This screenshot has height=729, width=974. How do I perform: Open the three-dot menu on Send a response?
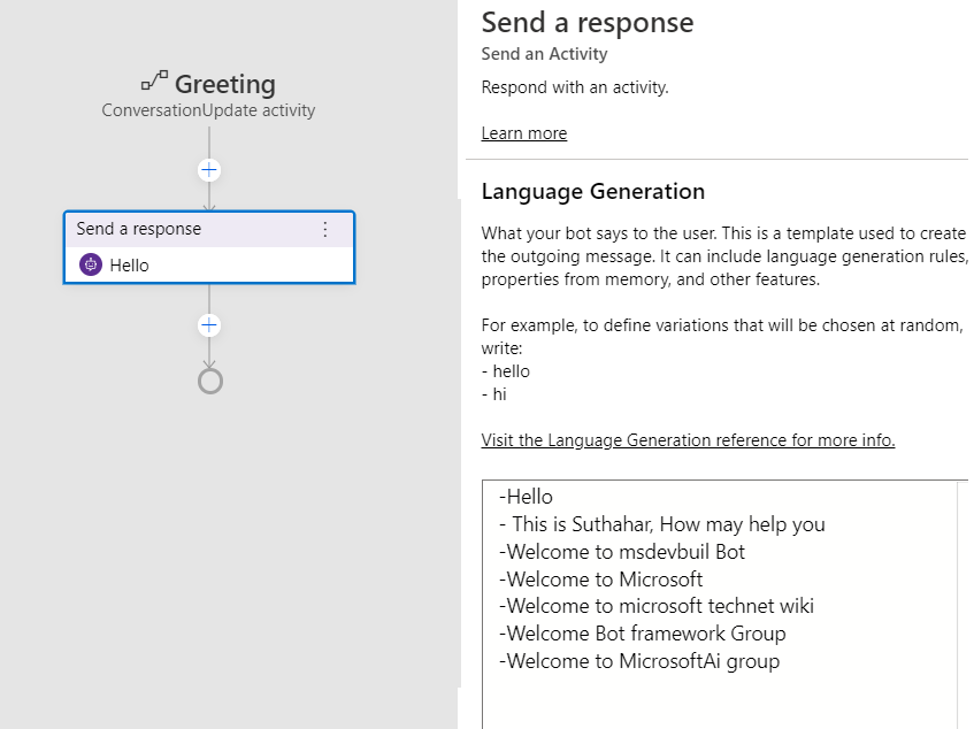pyautogui.click(x=325, y=229)
